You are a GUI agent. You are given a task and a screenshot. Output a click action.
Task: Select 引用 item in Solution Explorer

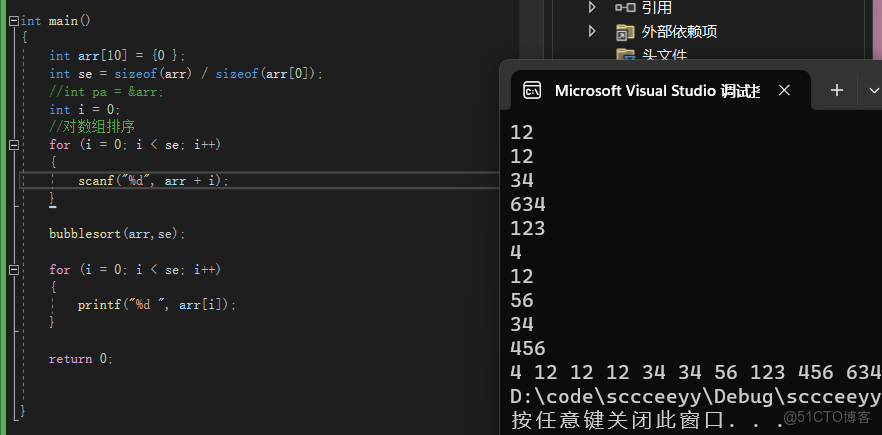[657, 7]
